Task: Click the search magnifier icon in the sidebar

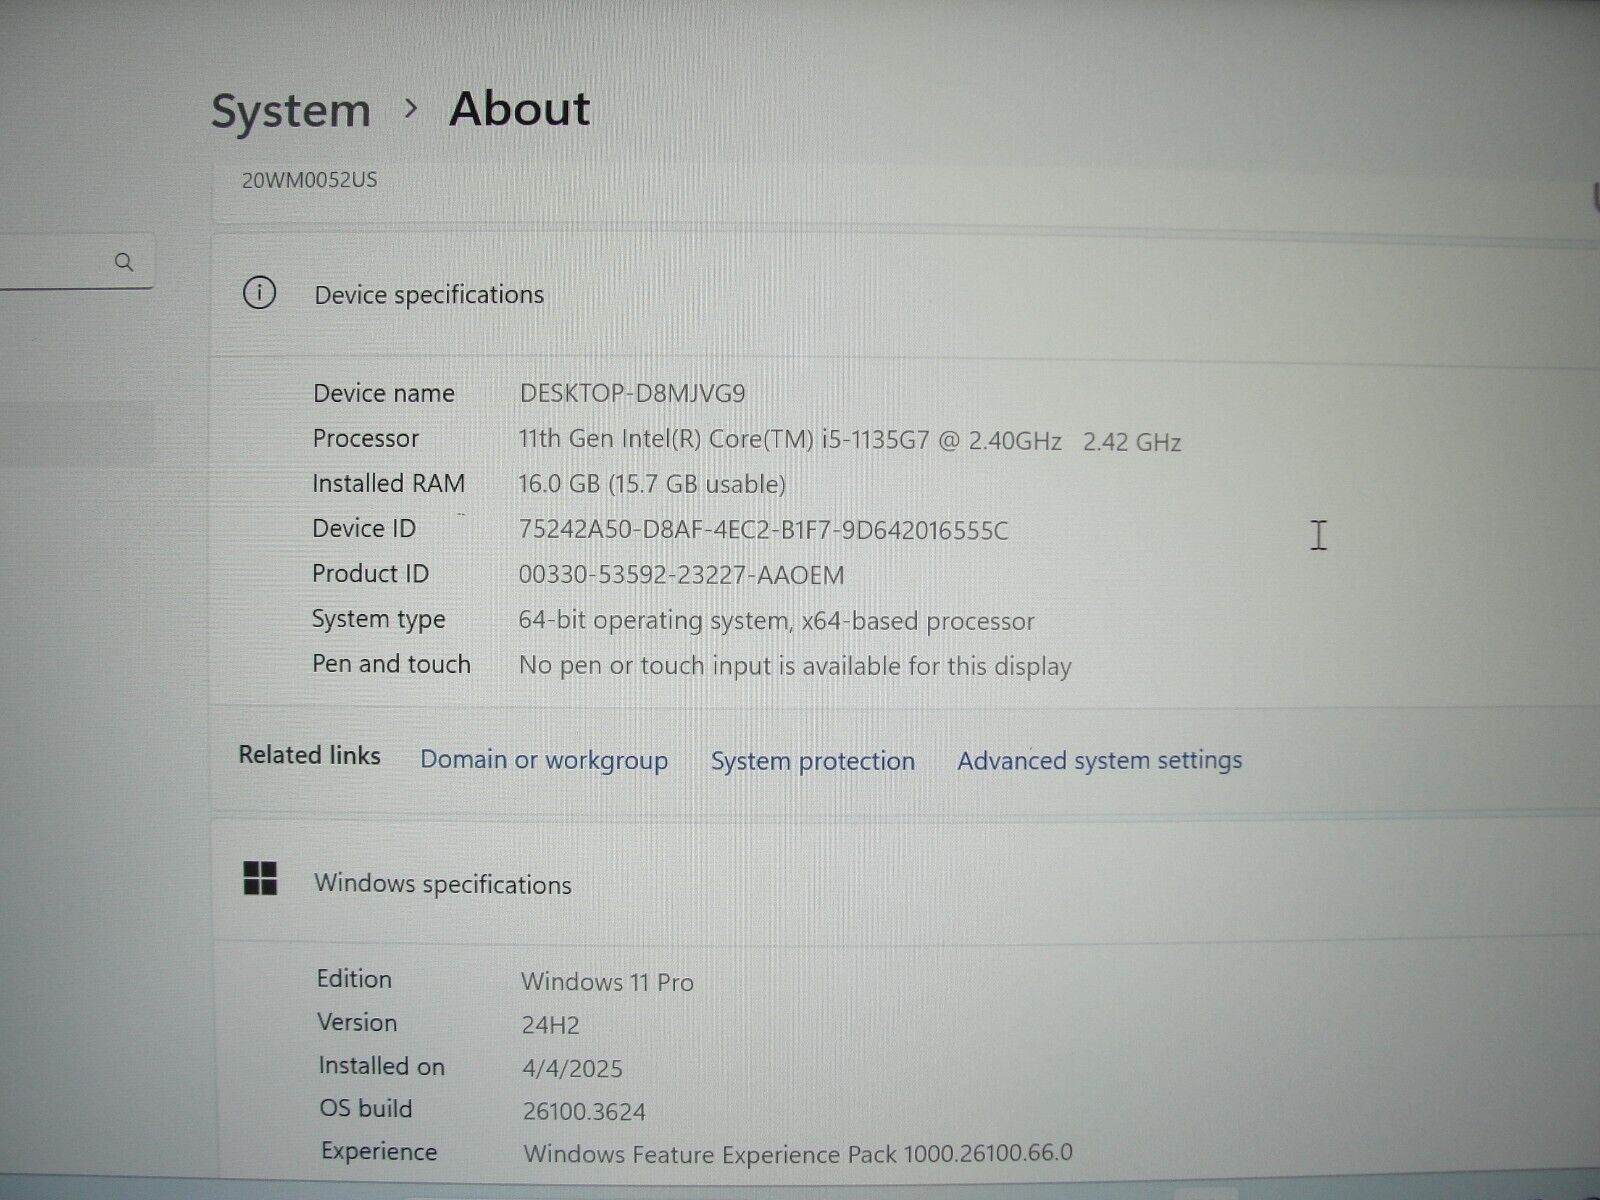Action: tap(124, 262)
